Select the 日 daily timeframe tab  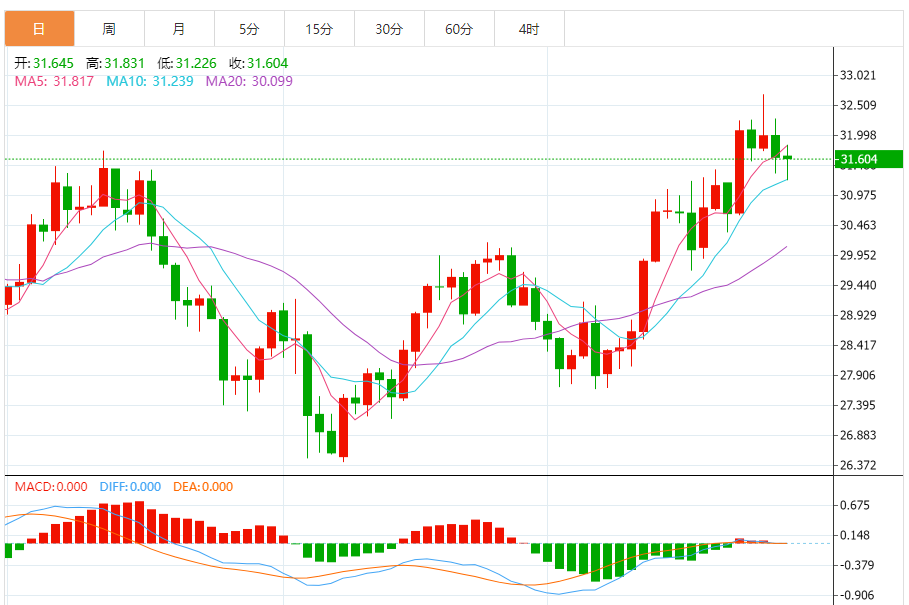click(39, 29)
